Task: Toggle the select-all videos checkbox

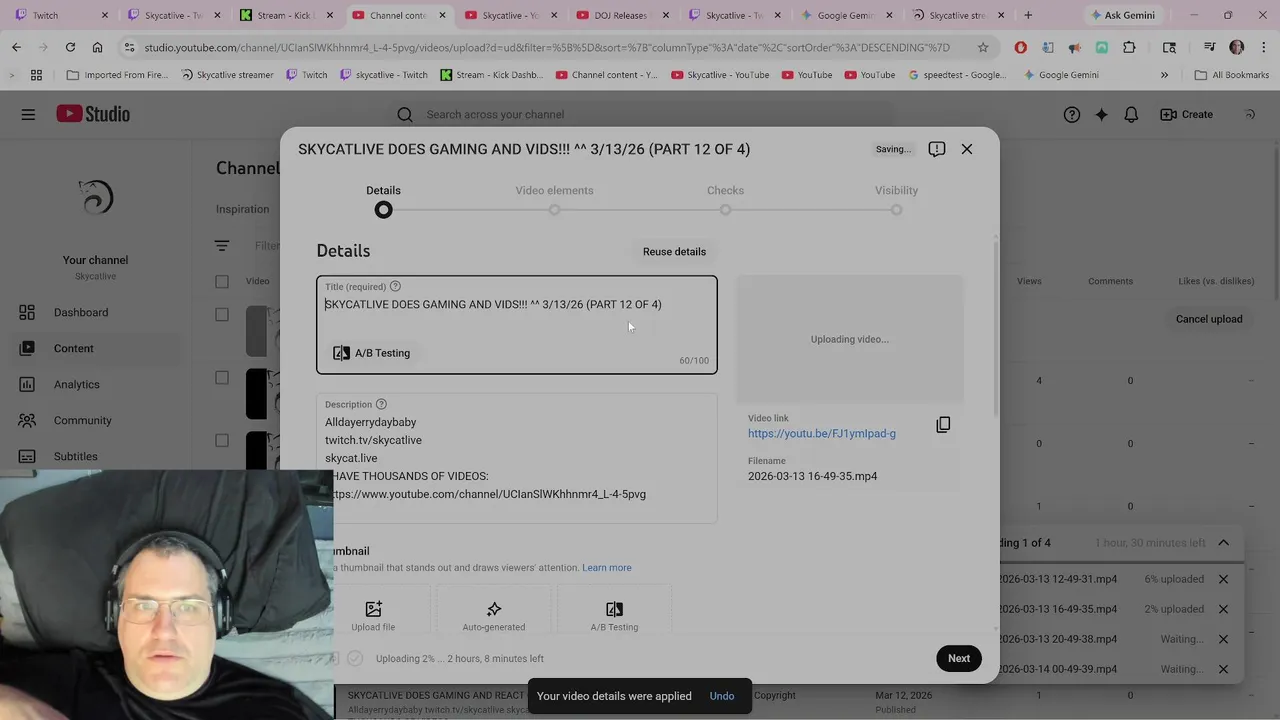Action: pos(222,282)
